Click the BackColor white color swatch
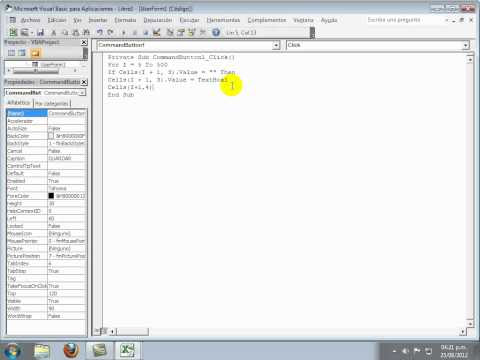The image size is (480, 360). coord(51,136)
